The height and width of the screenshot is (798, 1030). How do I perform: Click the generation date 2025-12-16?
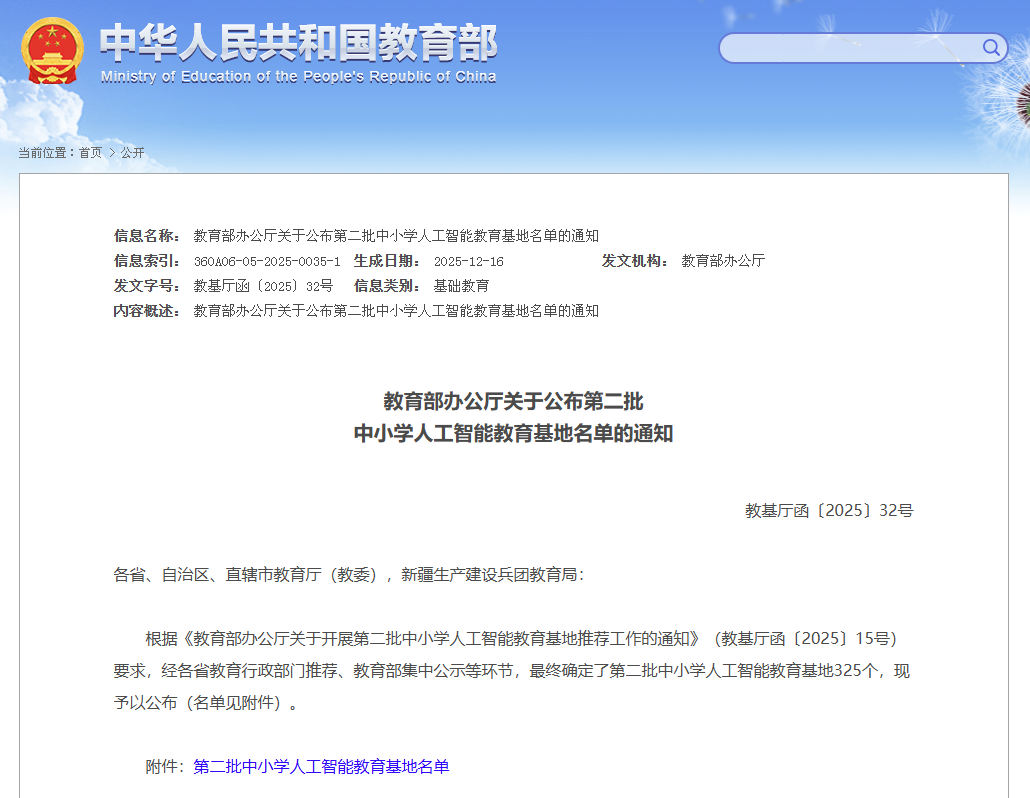point(466,261)
